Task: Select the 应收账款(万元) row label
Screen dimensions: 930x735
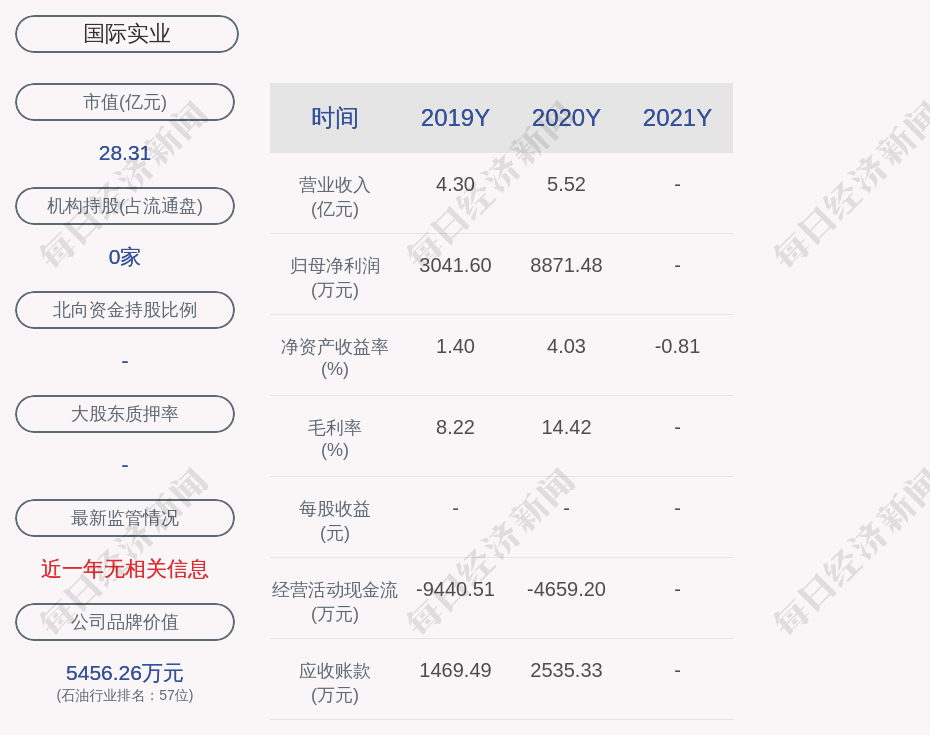Action: pos(335,683)
